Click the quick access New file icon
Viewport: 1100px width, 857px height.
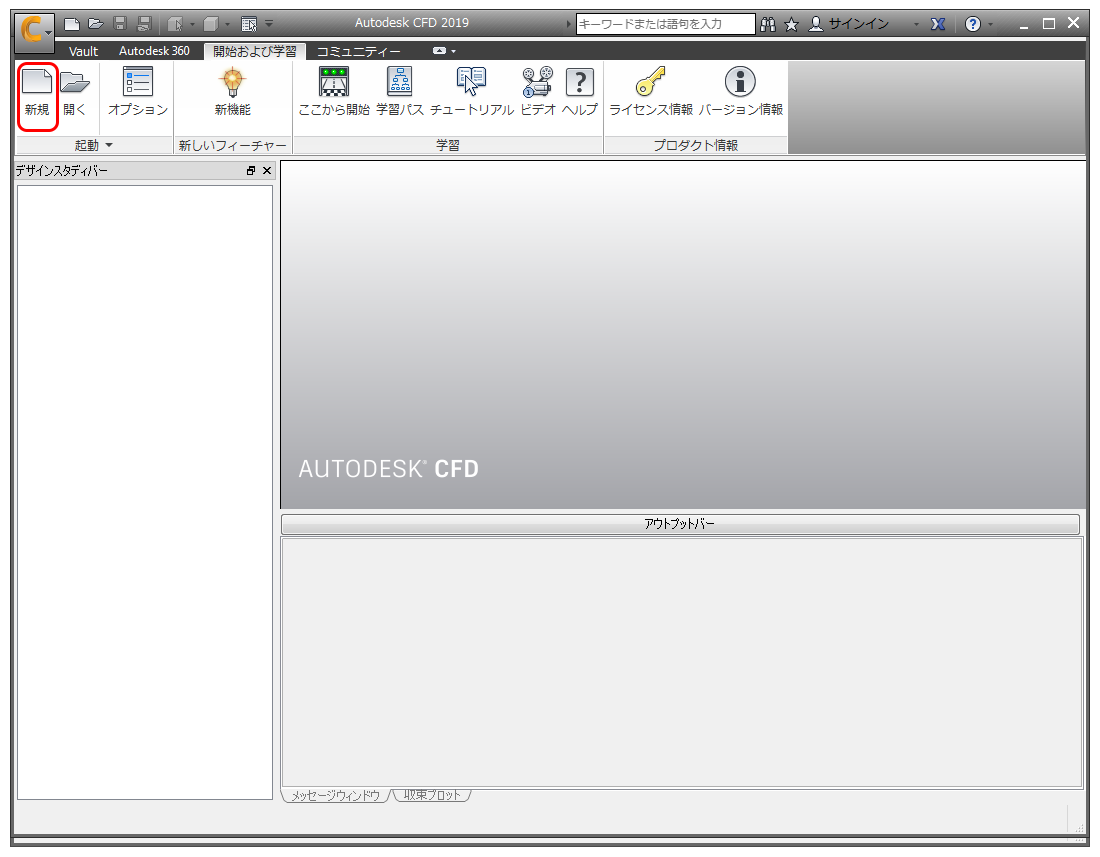72,25
